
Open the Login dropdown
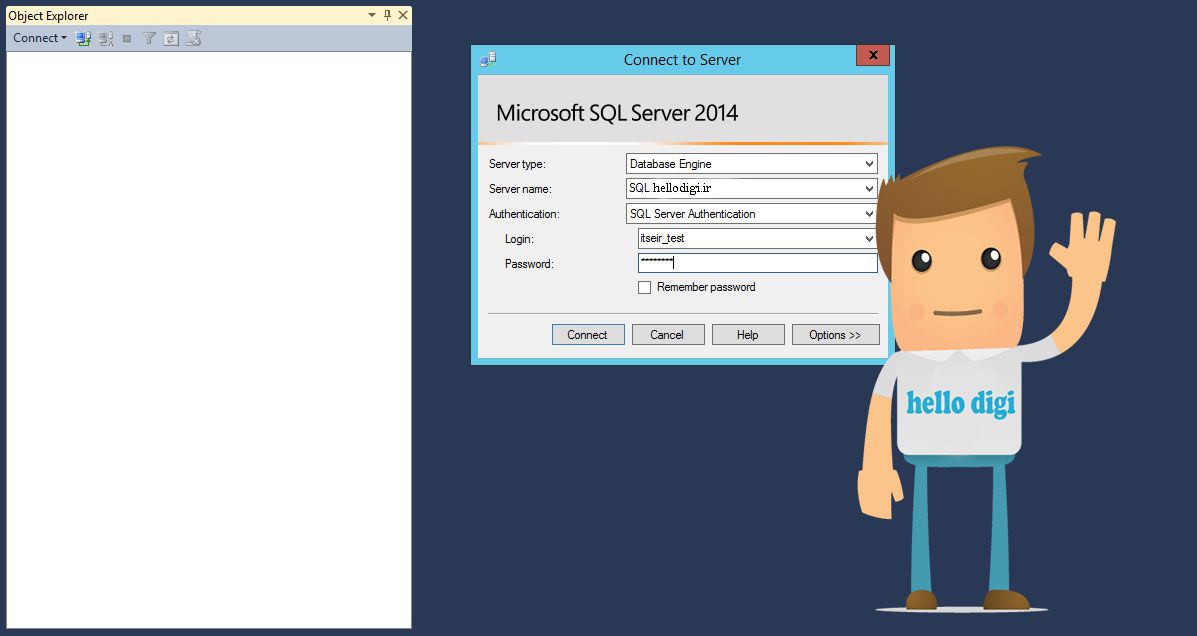click(869, 239)
